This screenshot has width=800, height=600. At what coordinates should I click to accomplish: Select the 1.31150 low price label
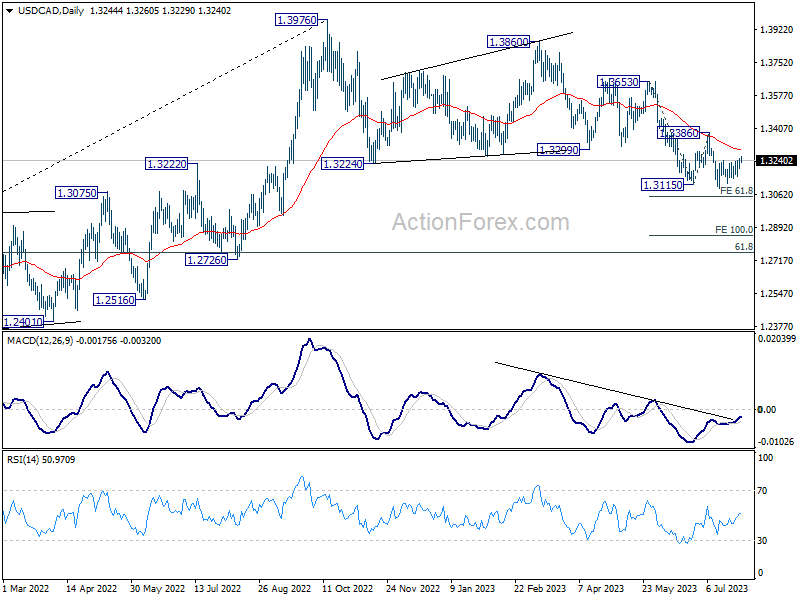[x=663, y=185]
